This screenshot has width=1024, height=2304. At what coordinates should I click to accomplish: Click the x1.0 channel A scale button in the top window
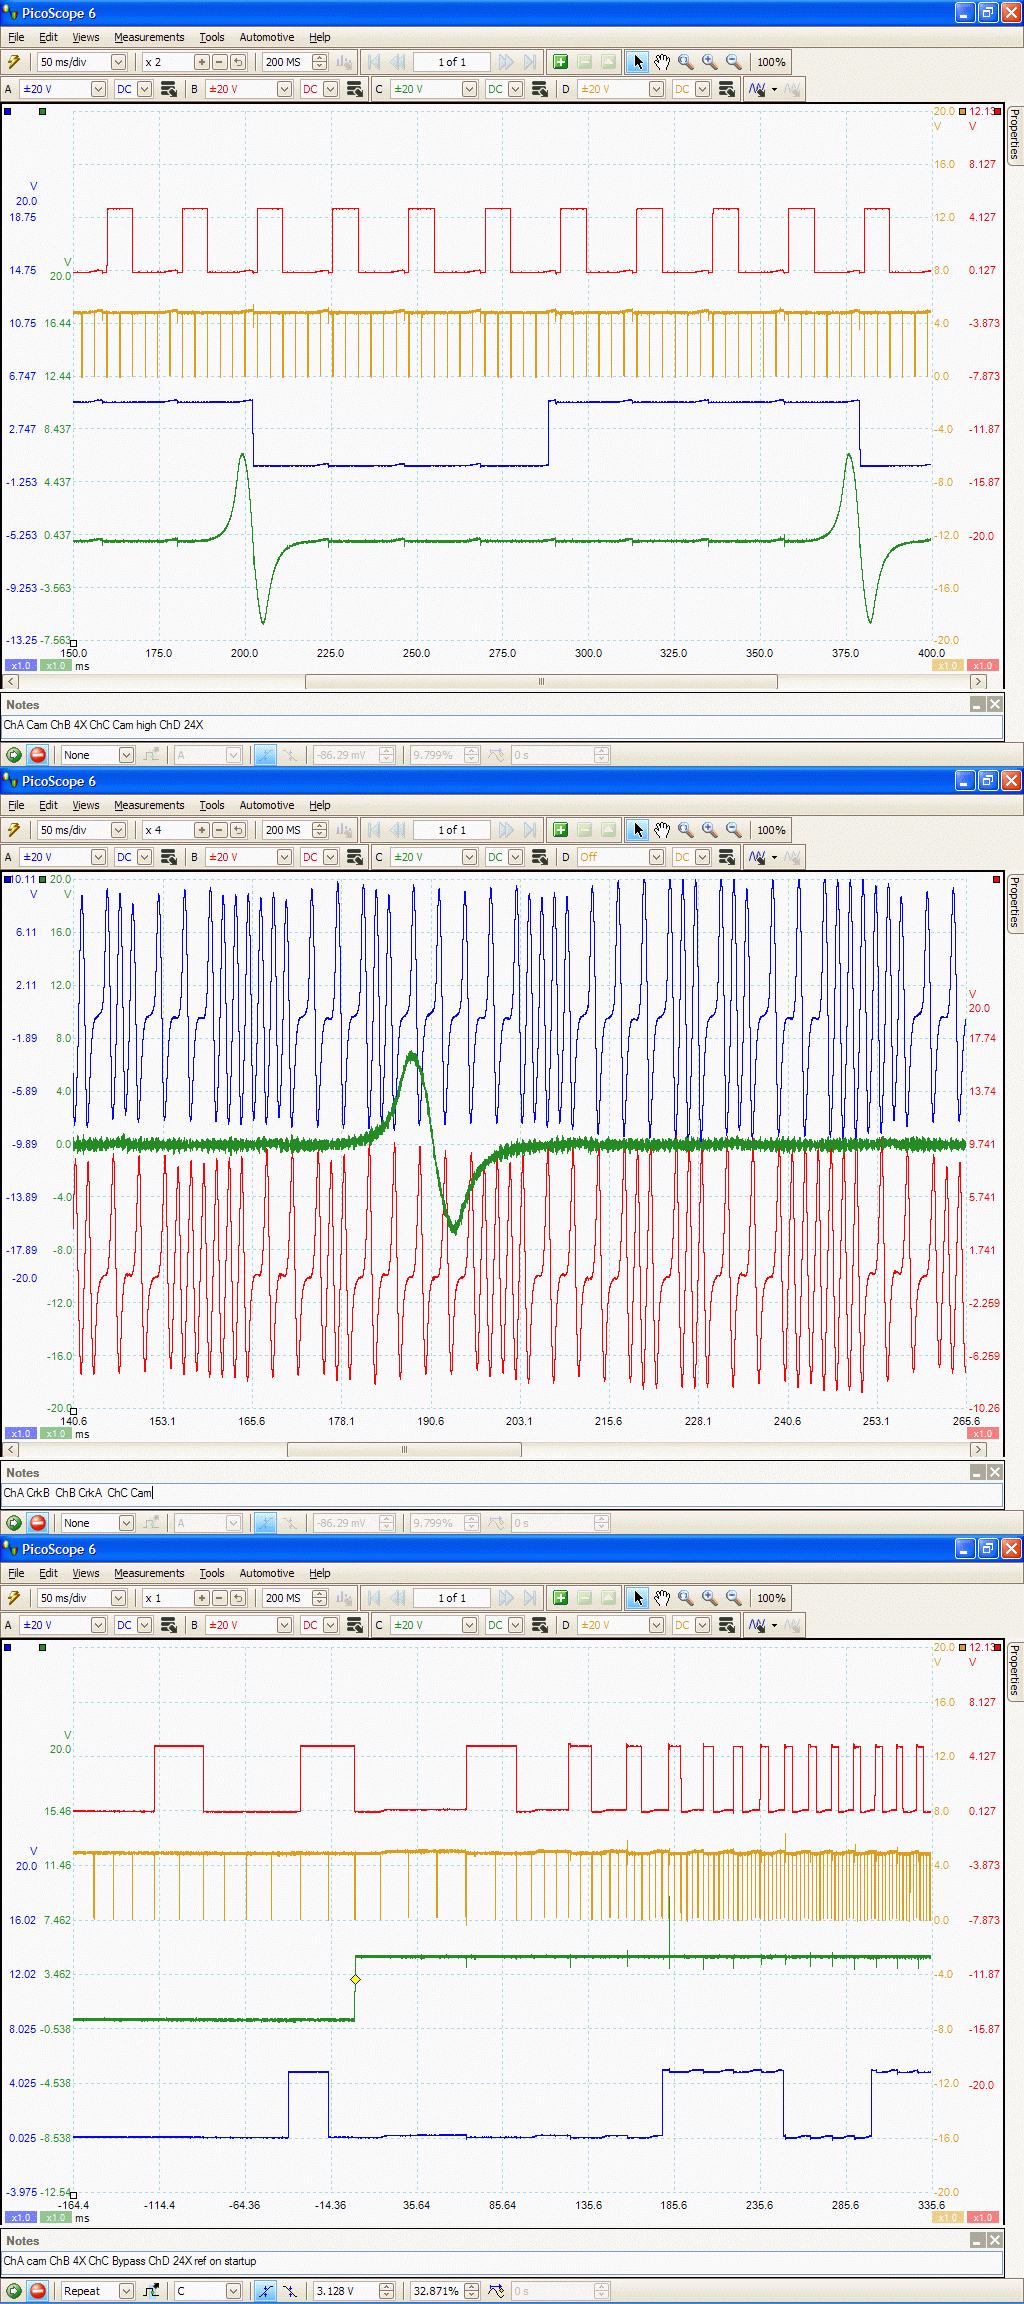[20, 665]
